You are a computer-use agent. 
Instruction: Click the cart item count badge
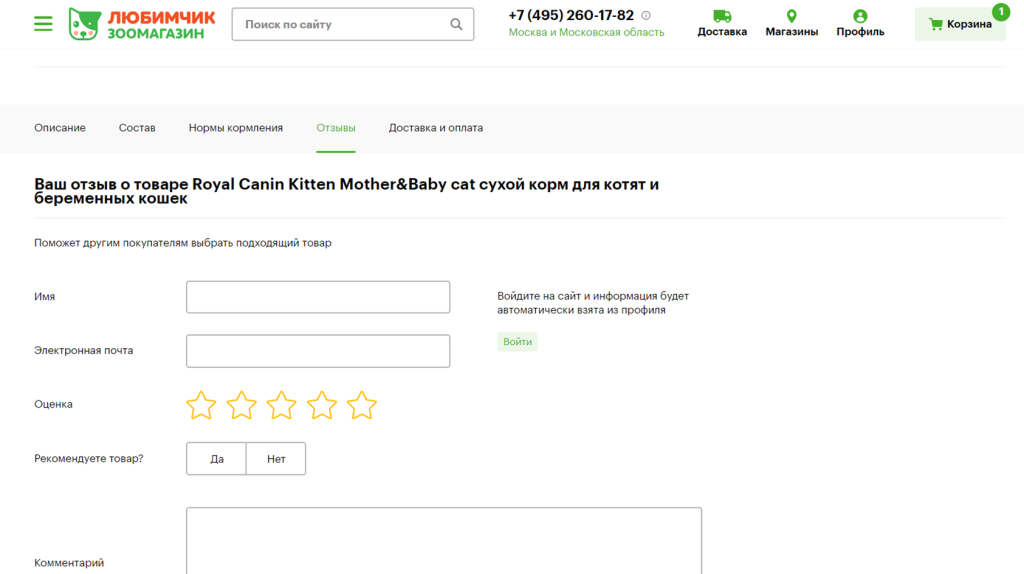(x=1000, y=12)
